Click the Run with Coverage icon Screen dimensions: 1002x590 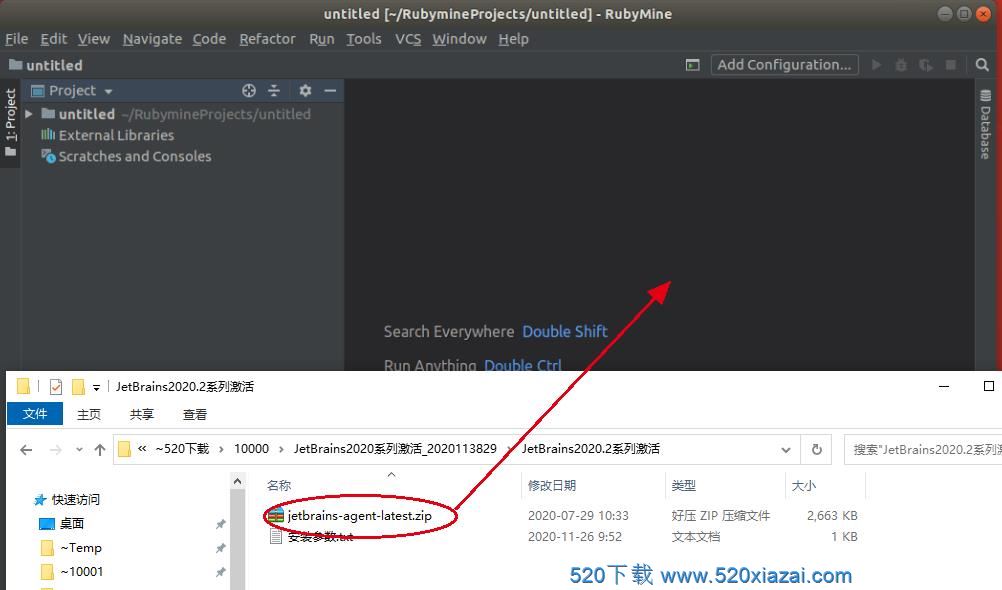[925, 65]
